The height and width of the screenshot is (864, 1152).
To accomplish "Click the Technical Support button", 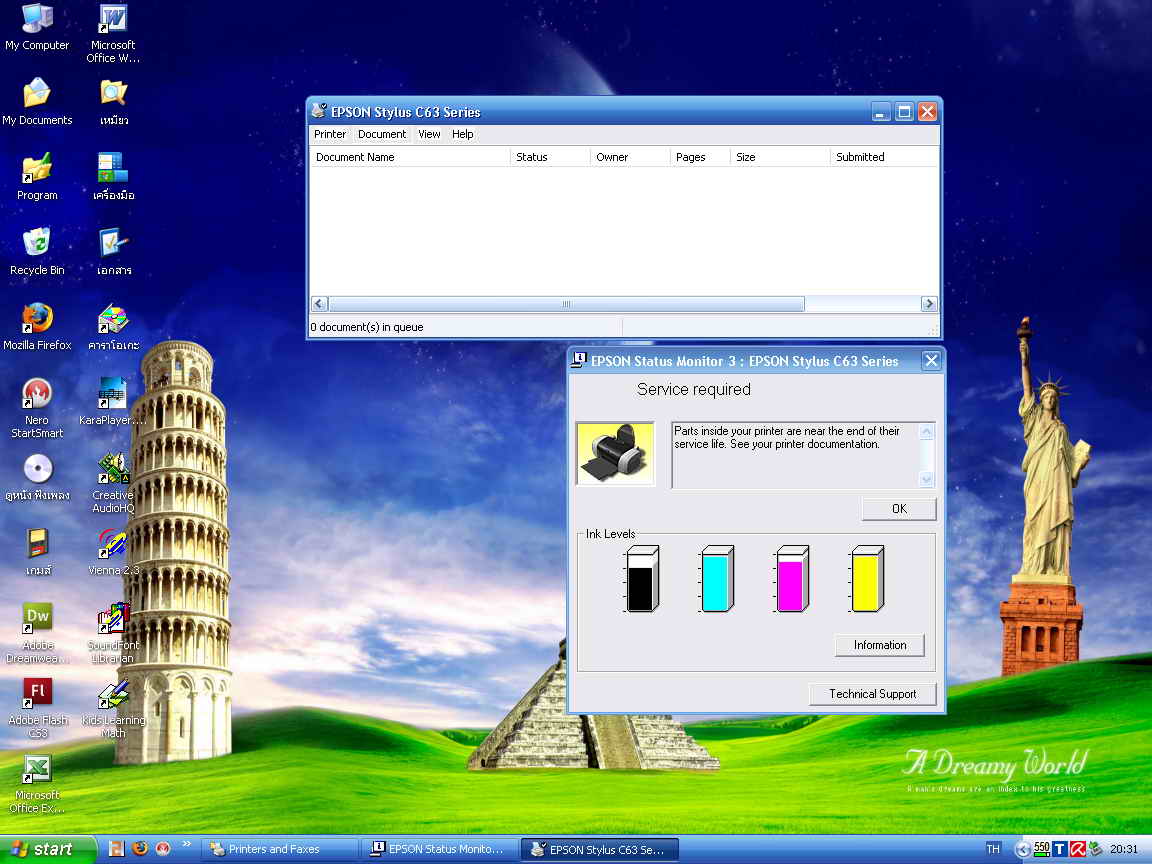I will click(x=873, y=694).
